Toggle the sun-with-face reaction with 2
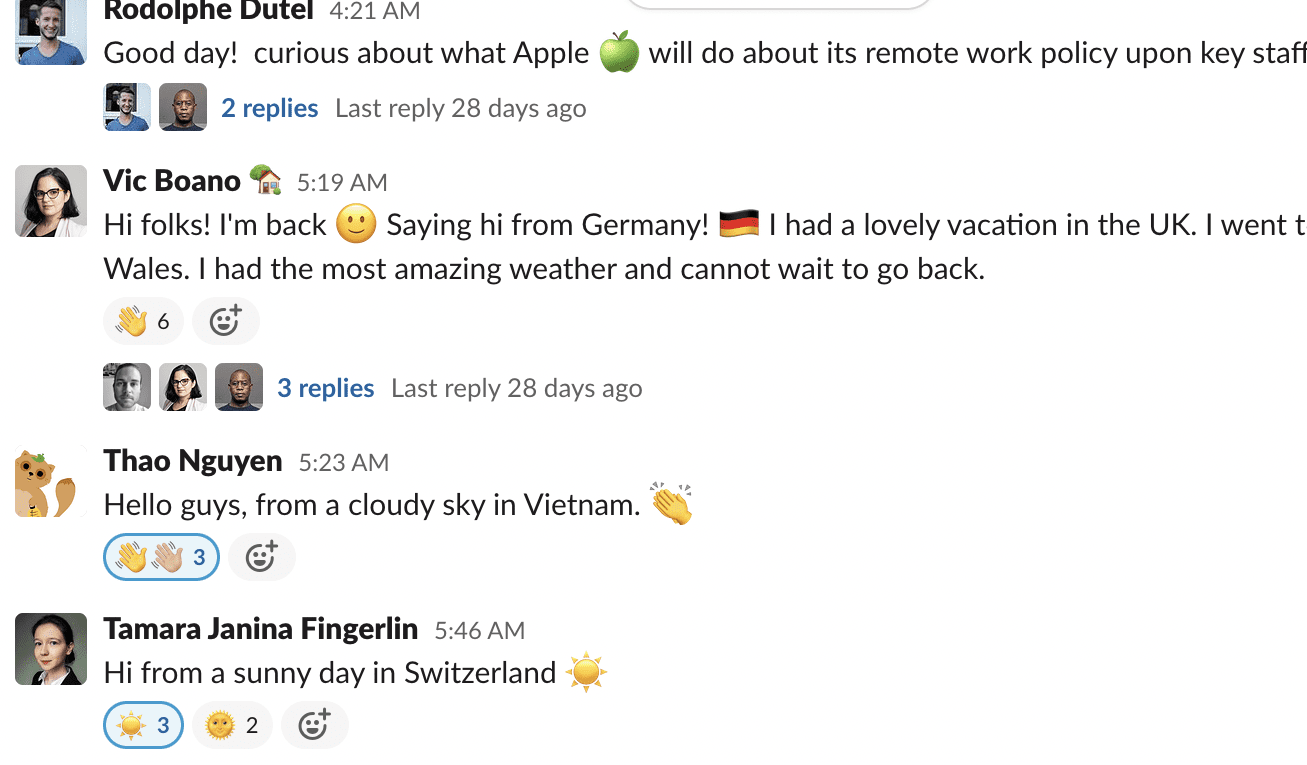The width and height of the screenshot is (1307, 765). (232, 725)
